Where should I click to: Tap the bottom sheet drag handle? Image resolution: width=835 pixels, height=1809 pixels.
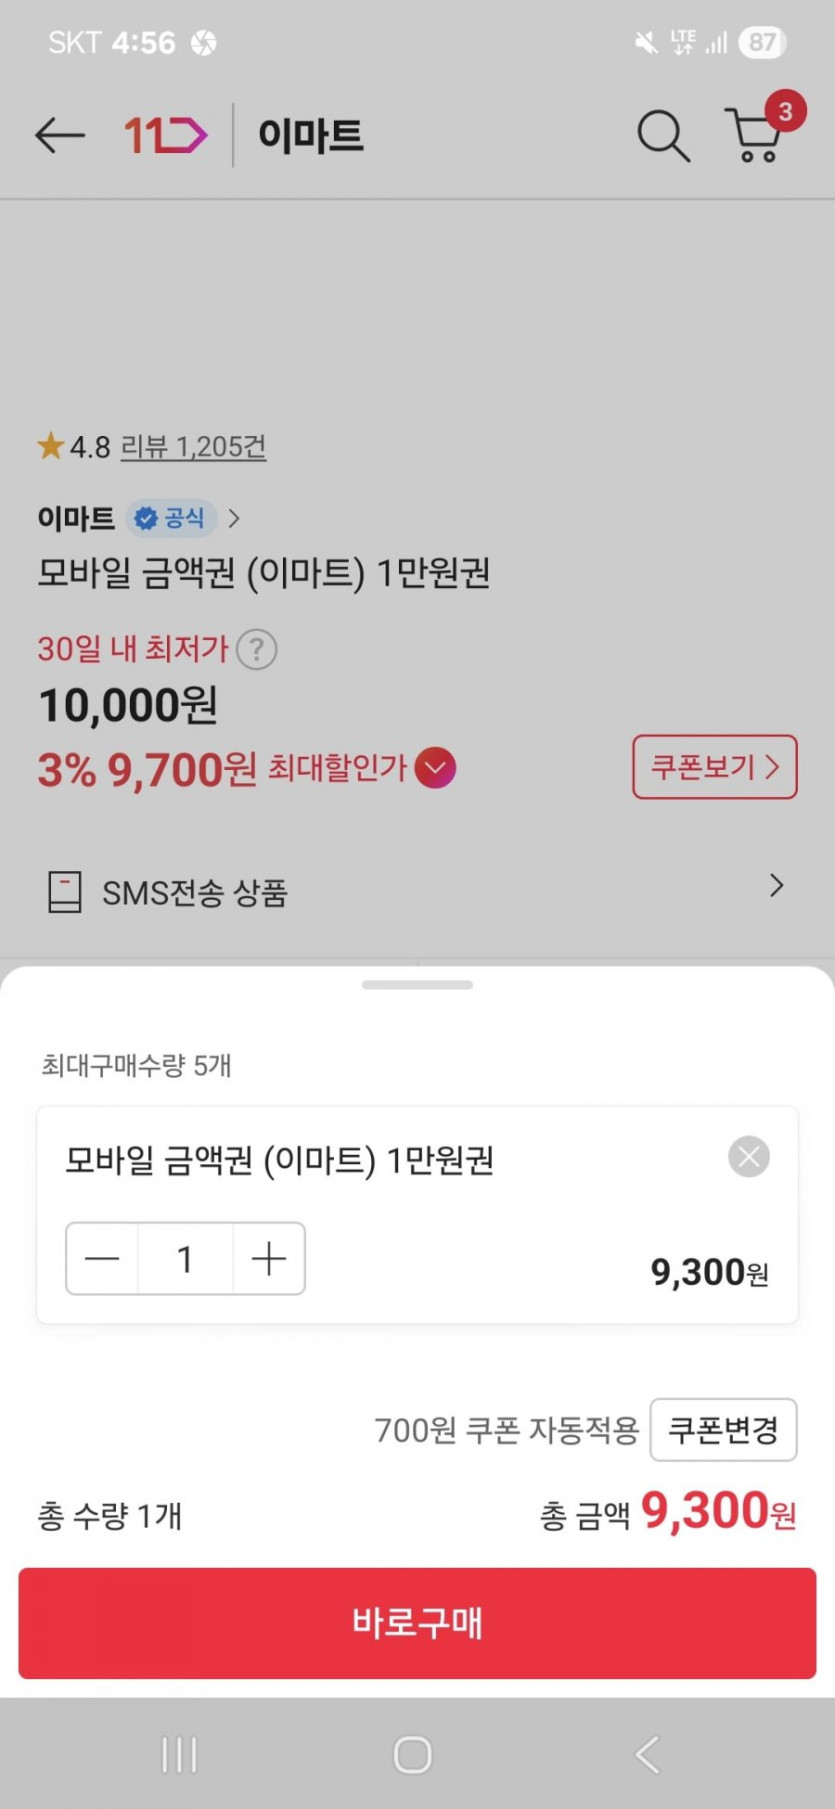click(417, 985)
